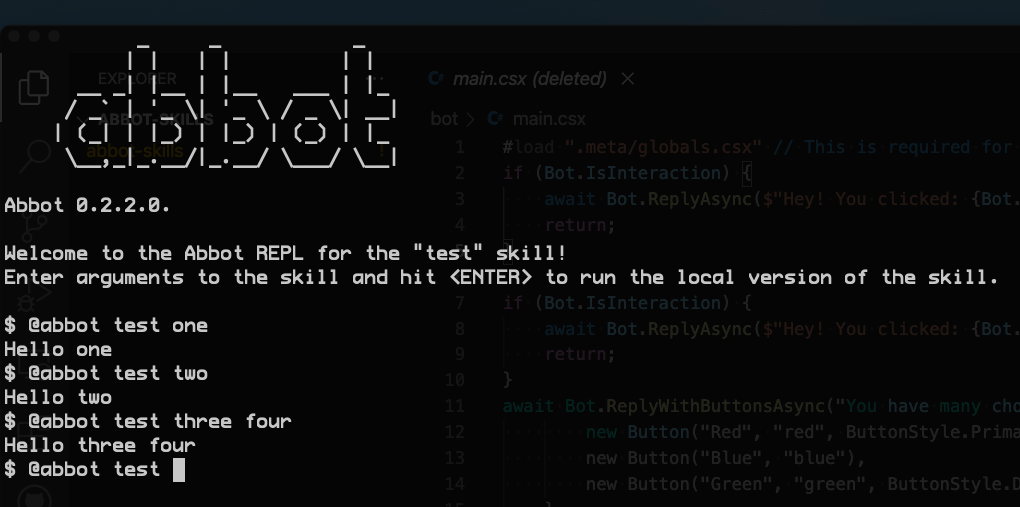The width and height of the screenshot is (1020, 507).
Task: Open the GitHub icon at bottom of activity bar
Action: 34,498
